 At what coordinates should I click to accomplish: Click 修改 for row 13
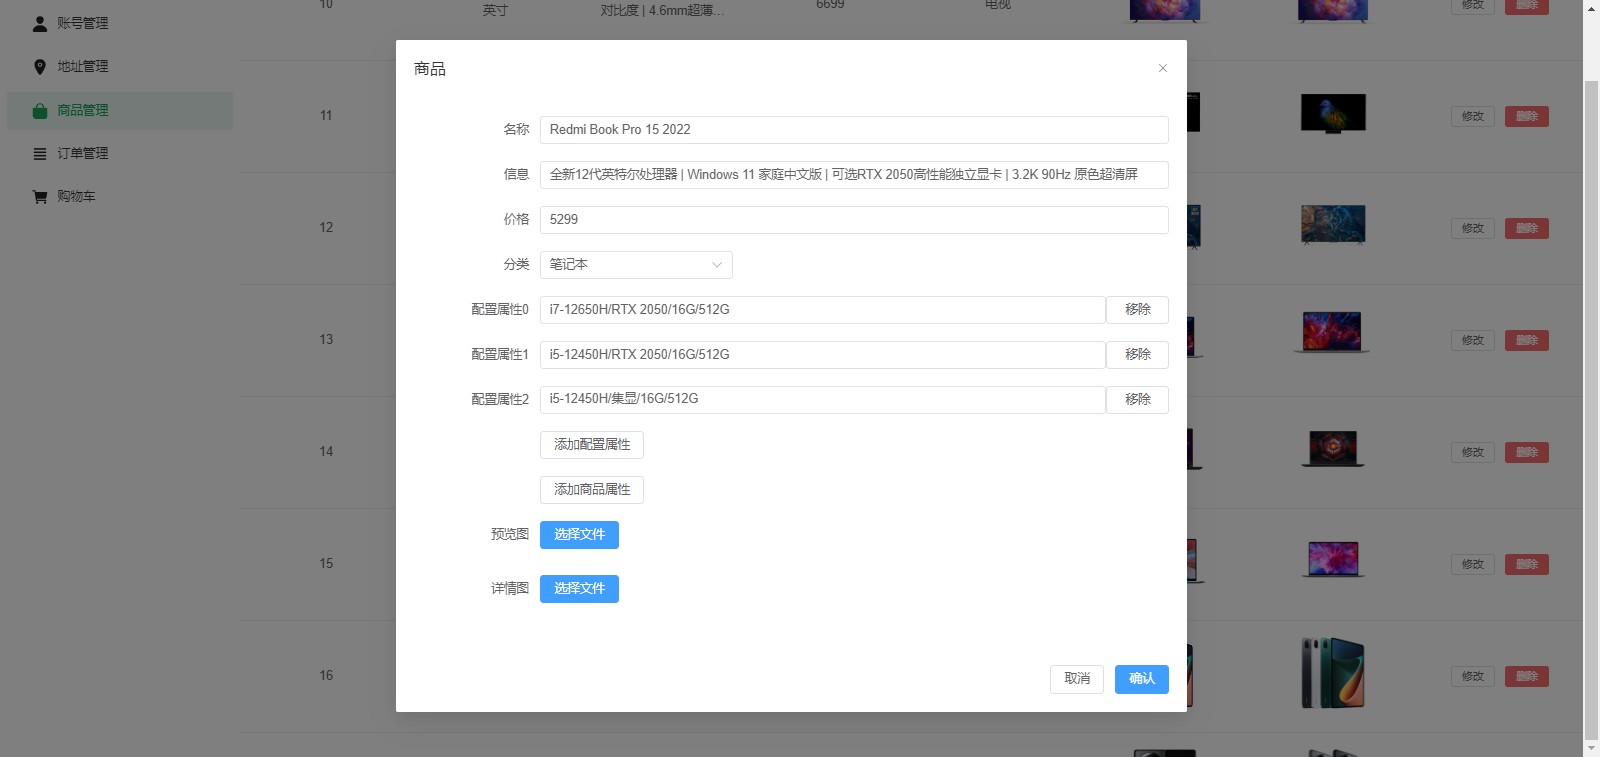tap(1473, 341)
